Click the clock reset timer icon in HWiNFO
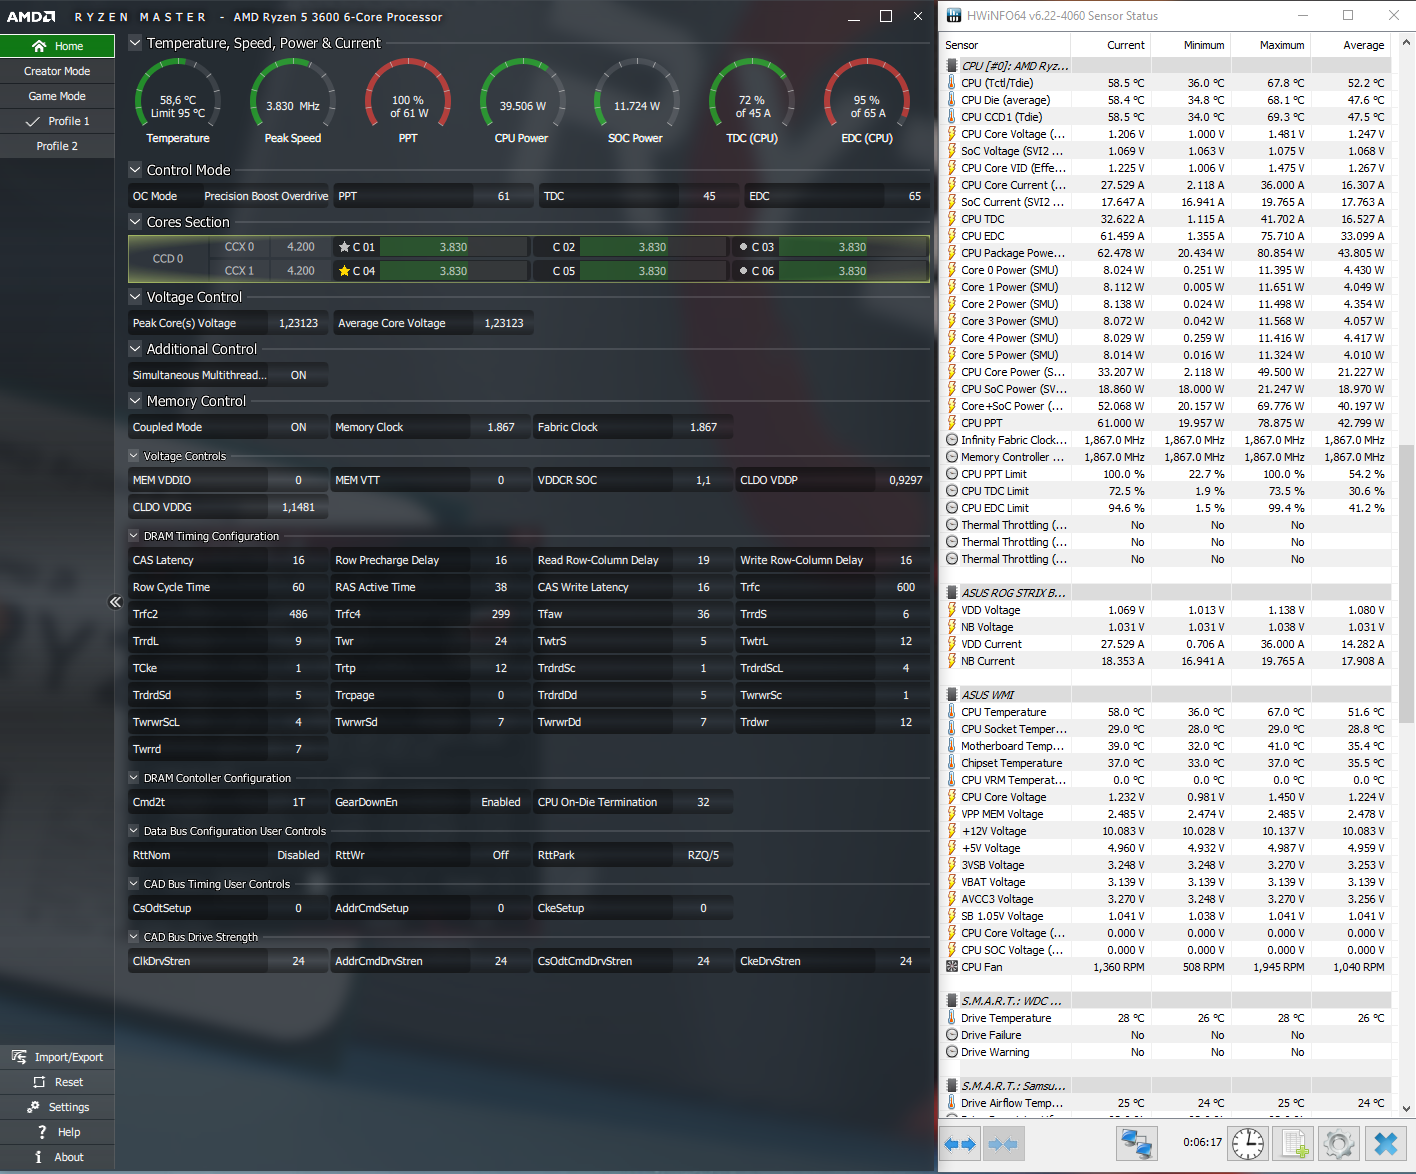This screenshot has height=1174, width=1416. point(1247,1143)
